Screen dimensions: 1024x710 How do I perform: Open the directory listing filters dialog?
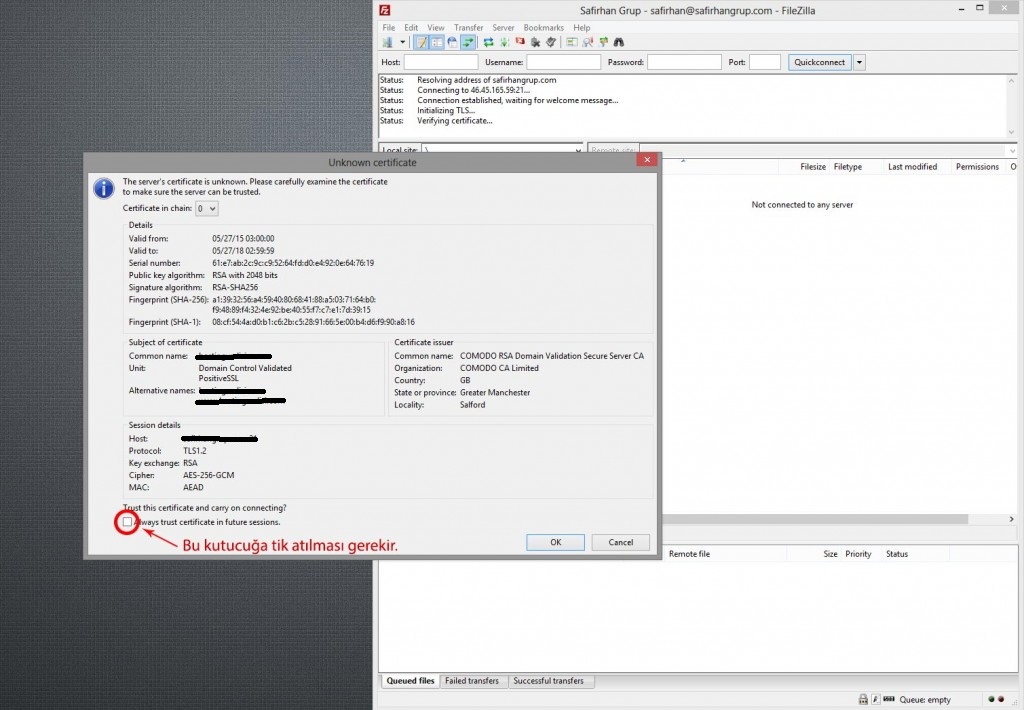click(572, 42)
